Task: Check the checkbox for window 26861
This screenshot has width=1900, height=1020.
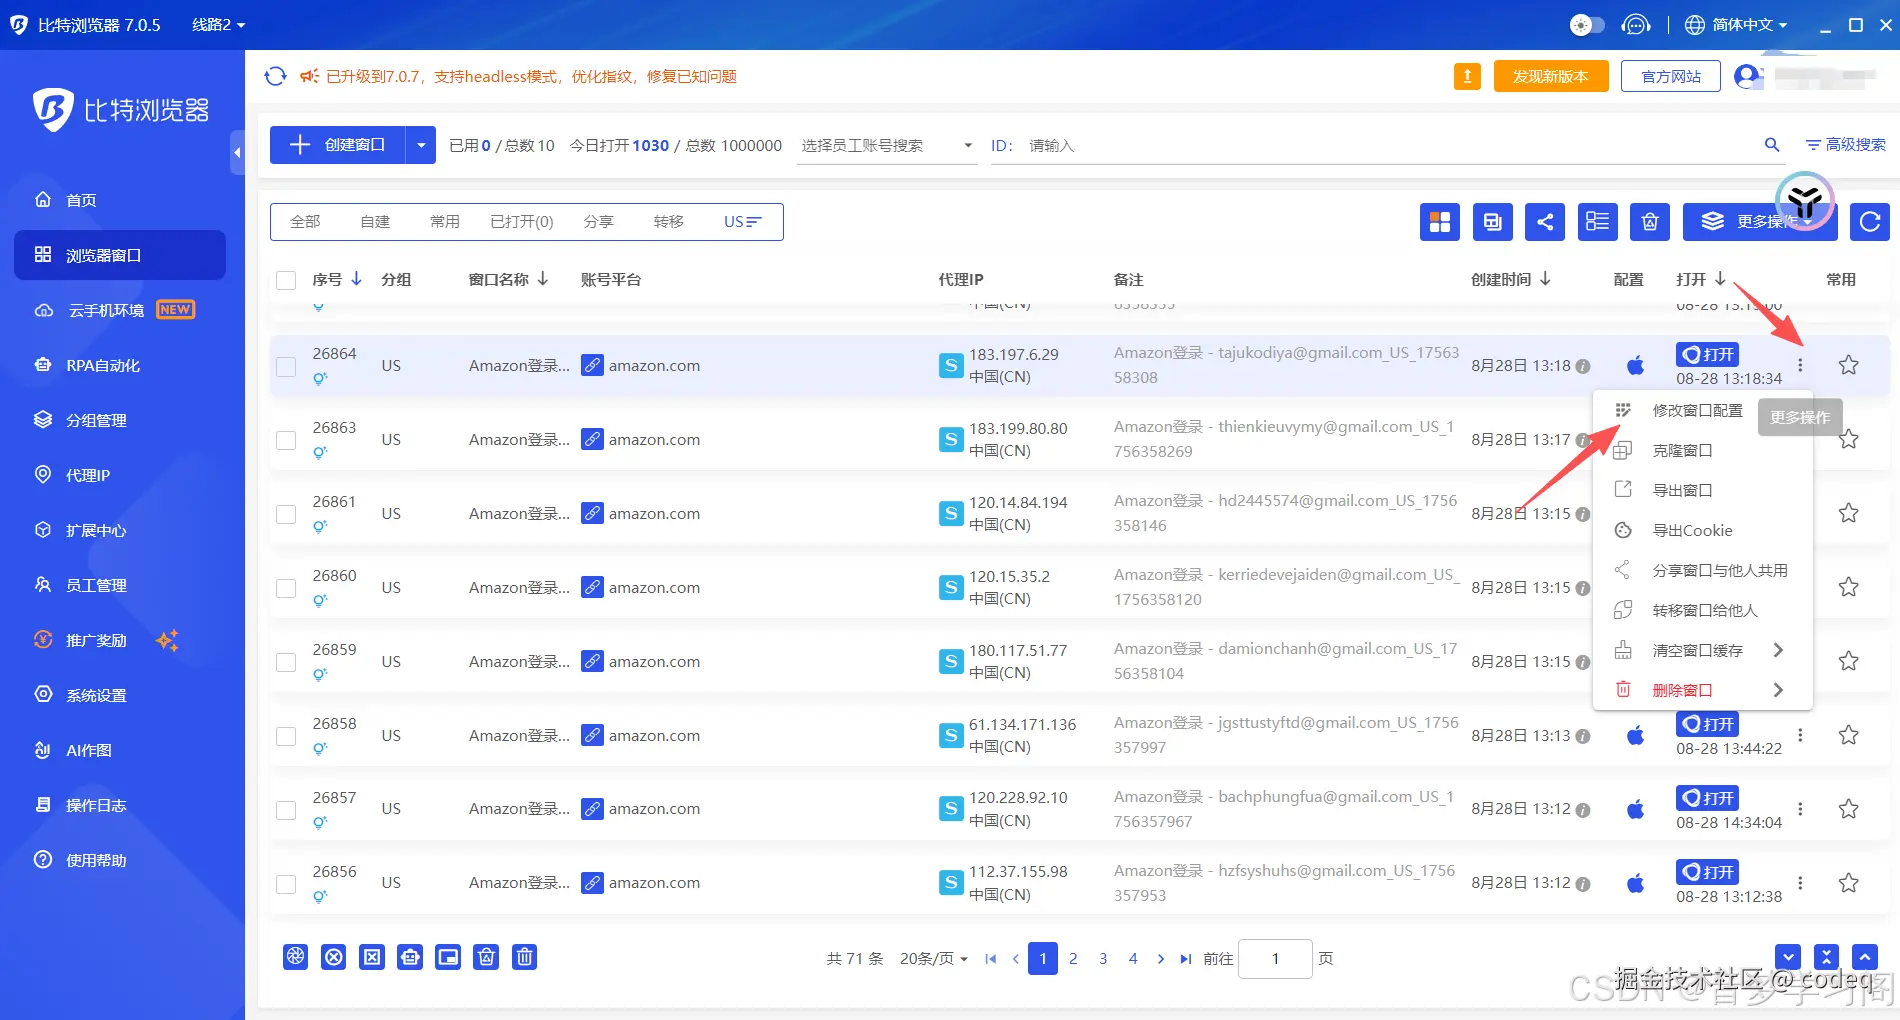Action: pyautogui.click(x=286, y=514)
